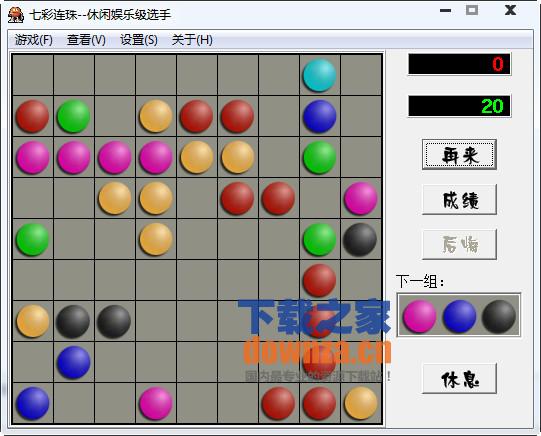Open the 关于(H) menu
Image resolution: width=541 pixels, height=436 pixels.
pos(192,40)
